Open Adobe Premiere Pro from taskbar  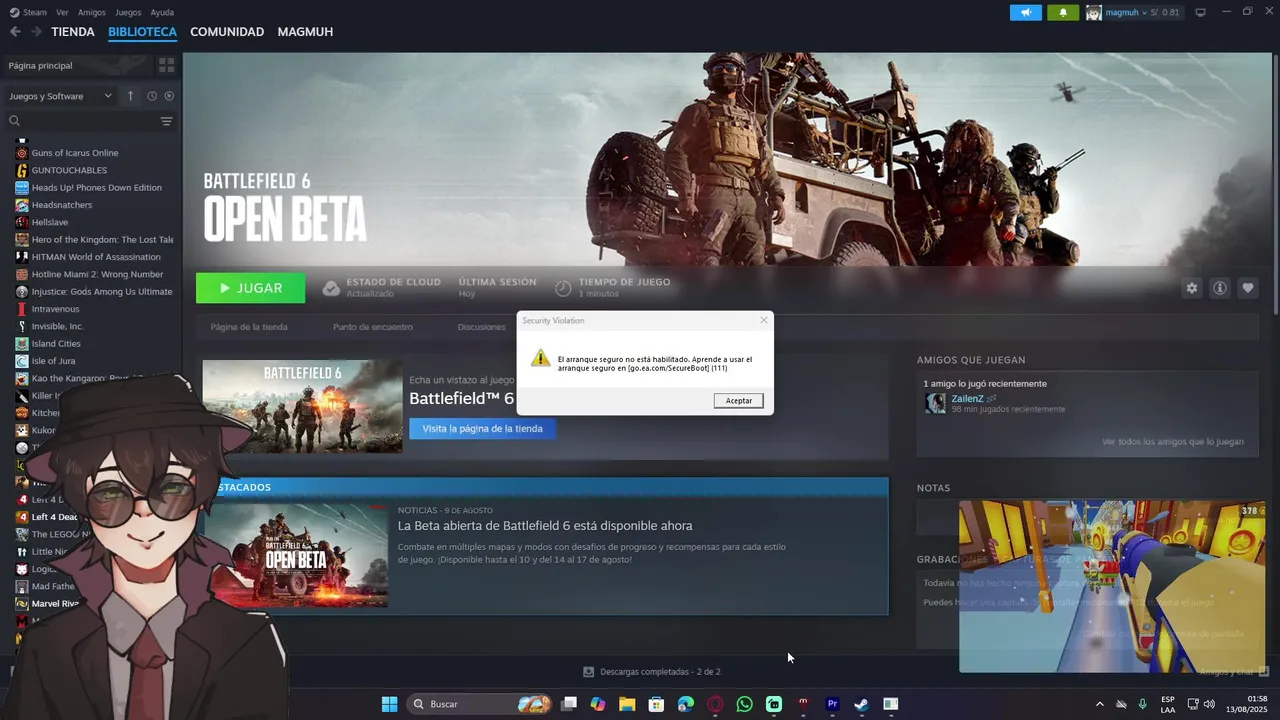(x=832, y=704)
